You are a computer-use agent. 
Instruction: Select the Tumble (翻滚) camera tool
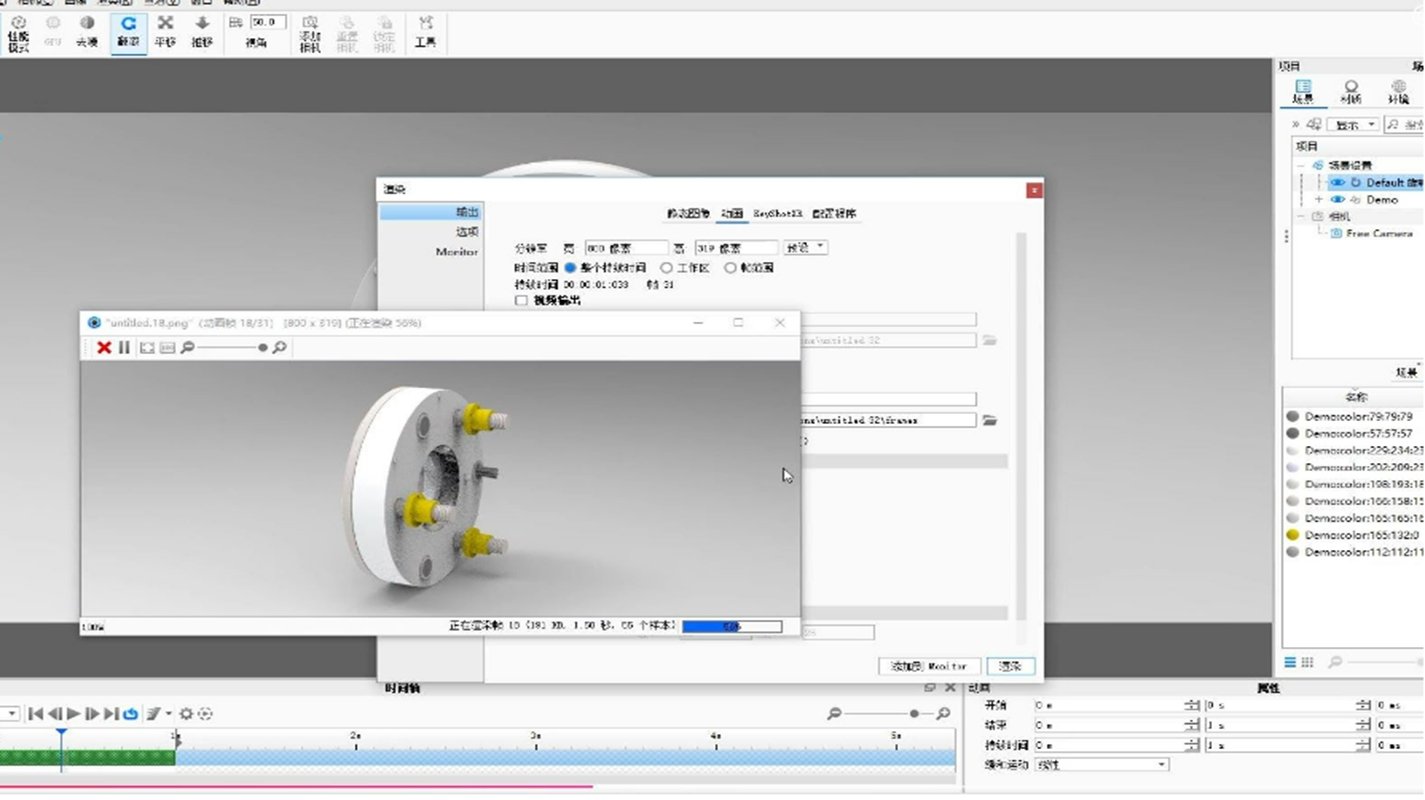pyautogui.click(x=128, y=32)
